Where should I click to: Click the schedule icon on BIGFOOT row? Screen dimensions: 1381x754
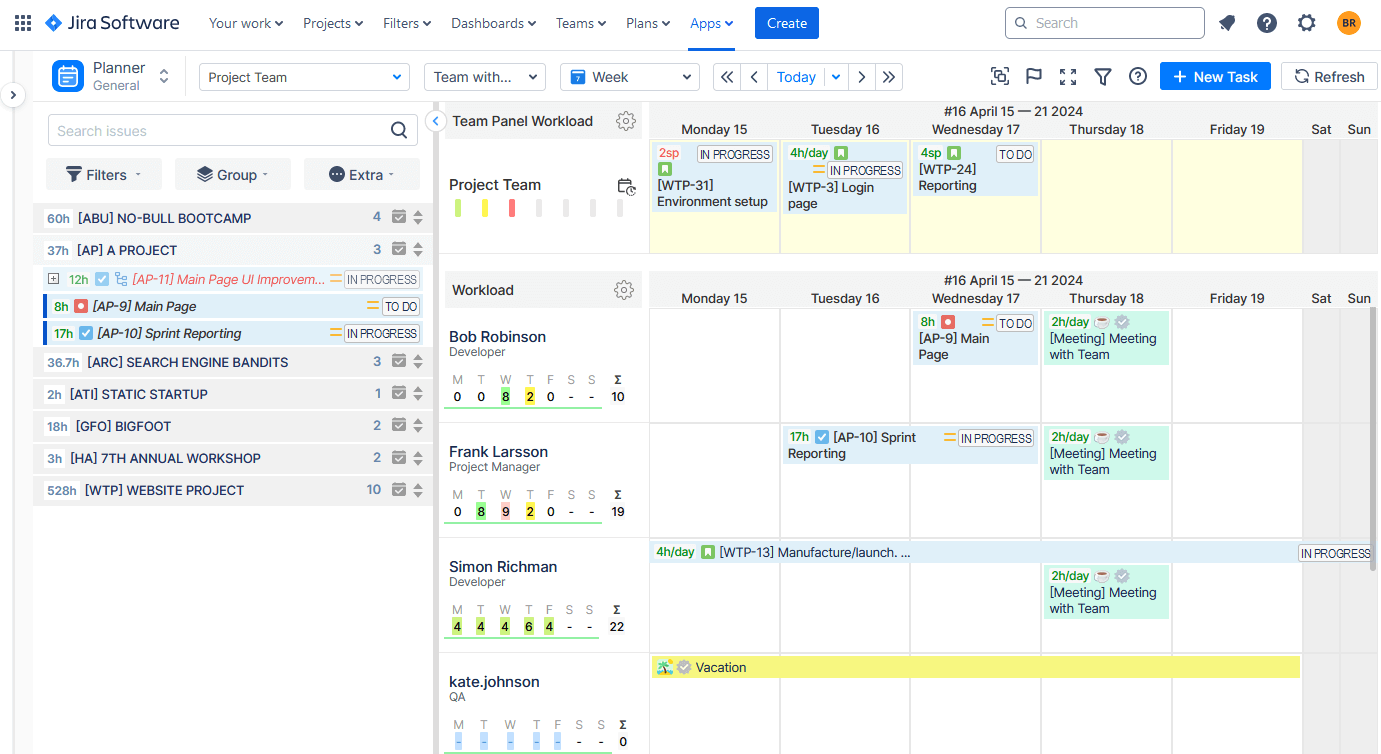pyautogui.click(x=399, y=425)
